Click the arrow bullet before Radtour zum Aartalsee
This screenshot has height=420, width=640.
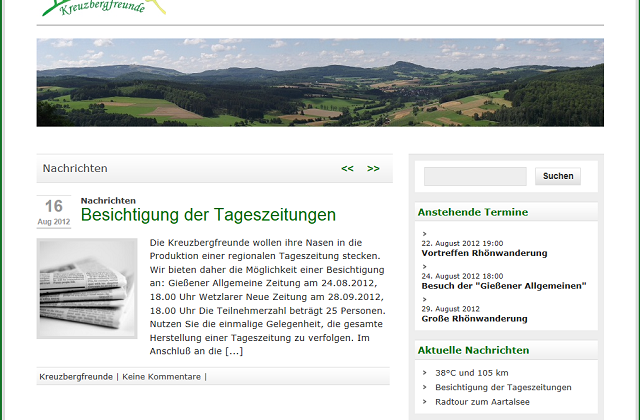coord(424,402)
